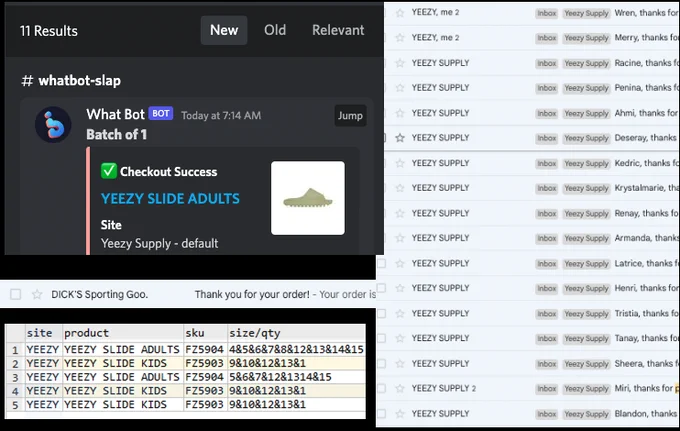Switch to the Old results tab
The height and width of the screenshot is (431, 680).
point(275,30)
